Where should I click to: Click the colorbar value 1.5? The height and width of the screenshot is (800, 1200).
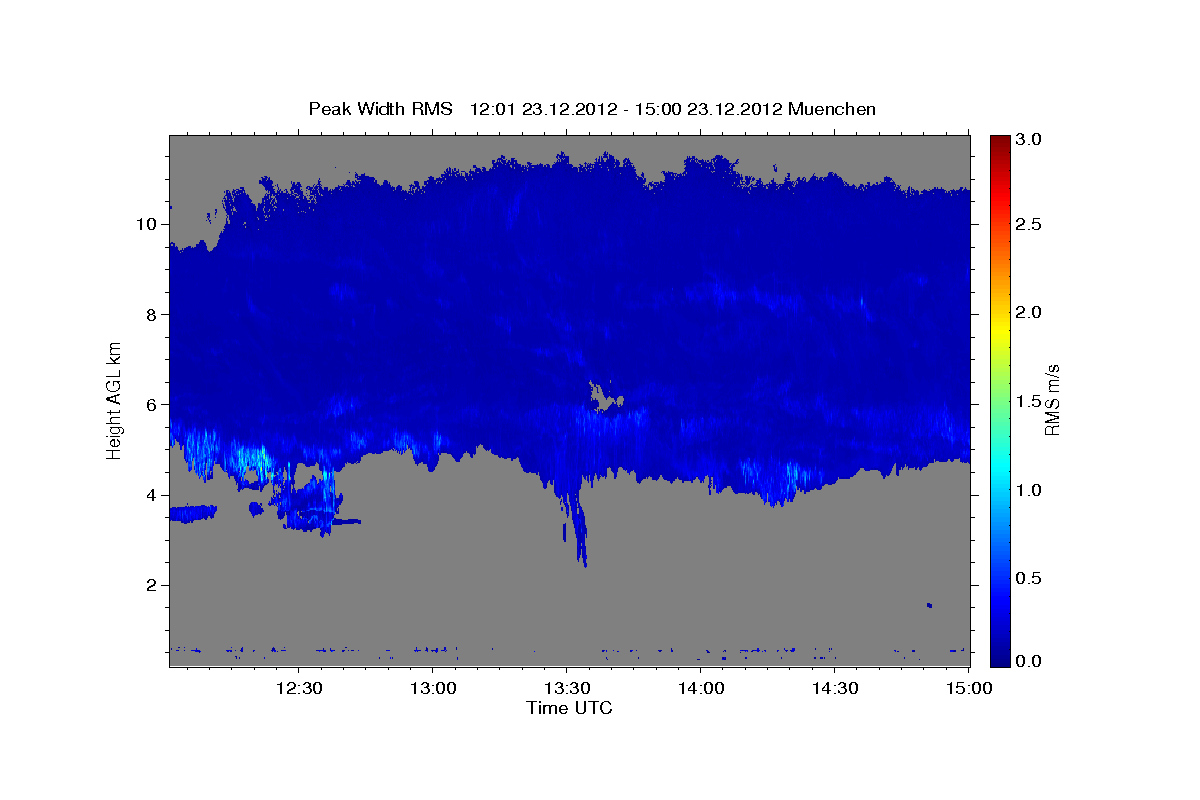(1029, 401)
